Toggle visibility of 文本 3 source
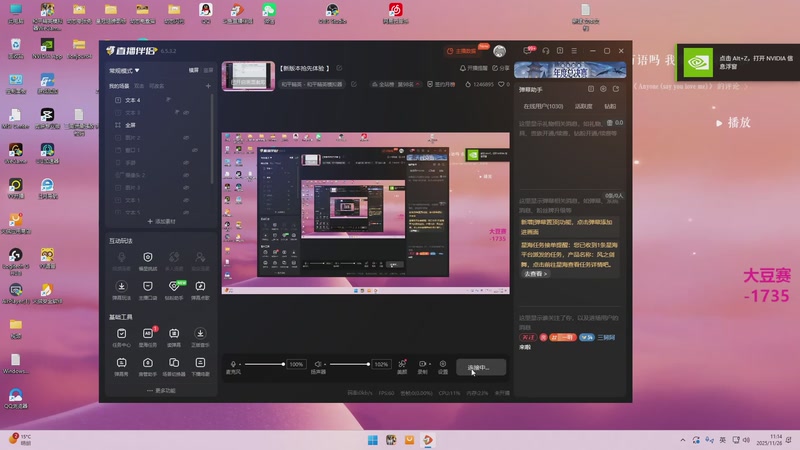 coord(186,113)
